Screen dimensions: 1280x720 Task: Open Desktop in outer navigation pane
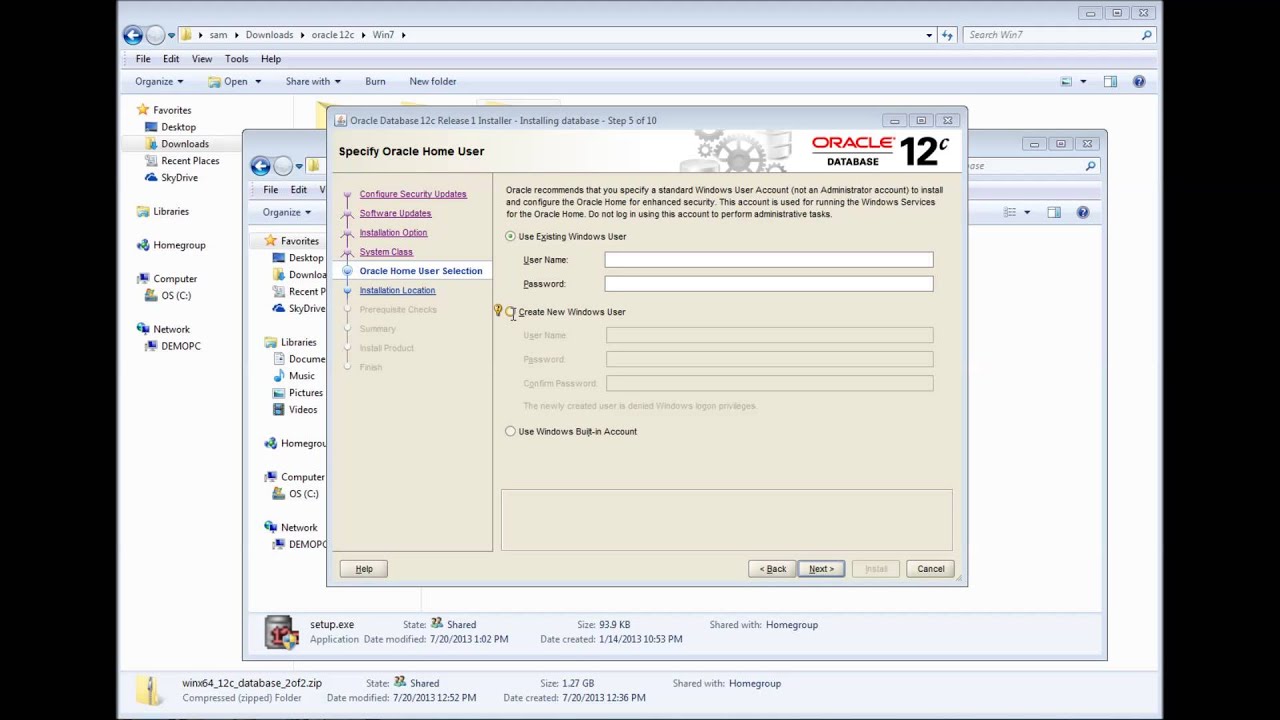[x=178, y=127]
